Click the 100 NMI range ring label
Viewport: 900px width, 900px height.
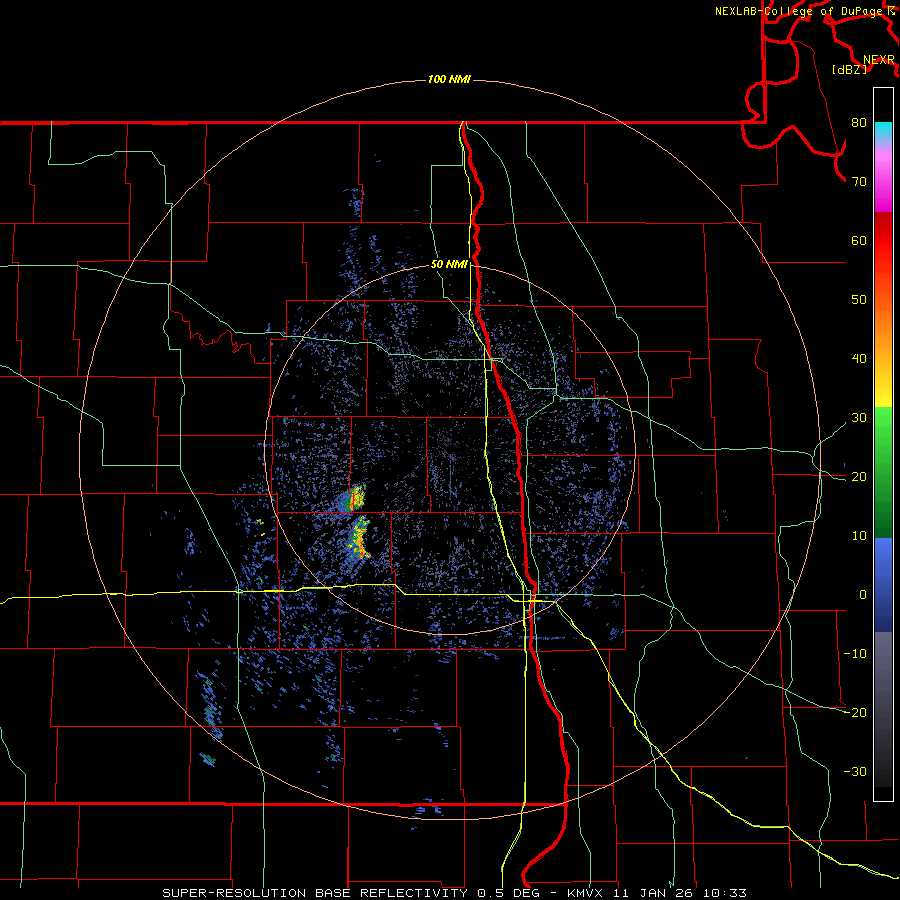pos(449,79)
